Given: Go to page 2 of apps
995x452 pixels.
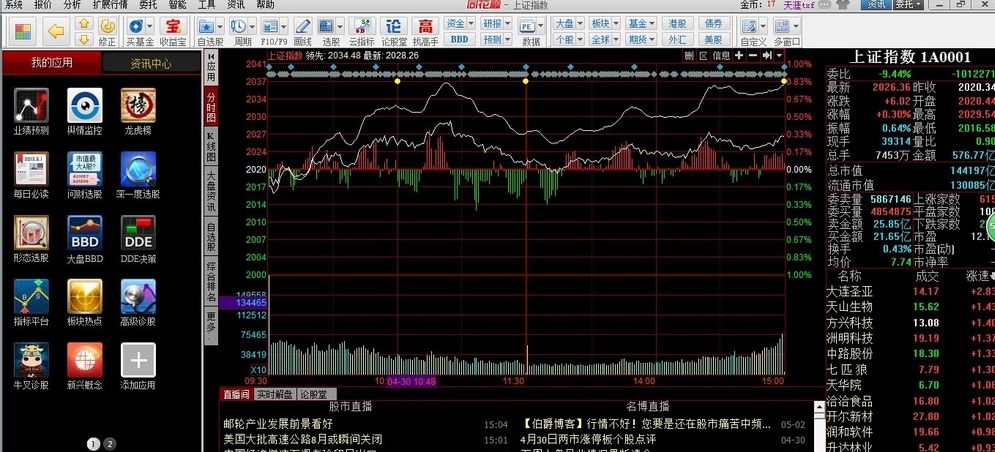Looking at the screenshot, I should (110, 443).
